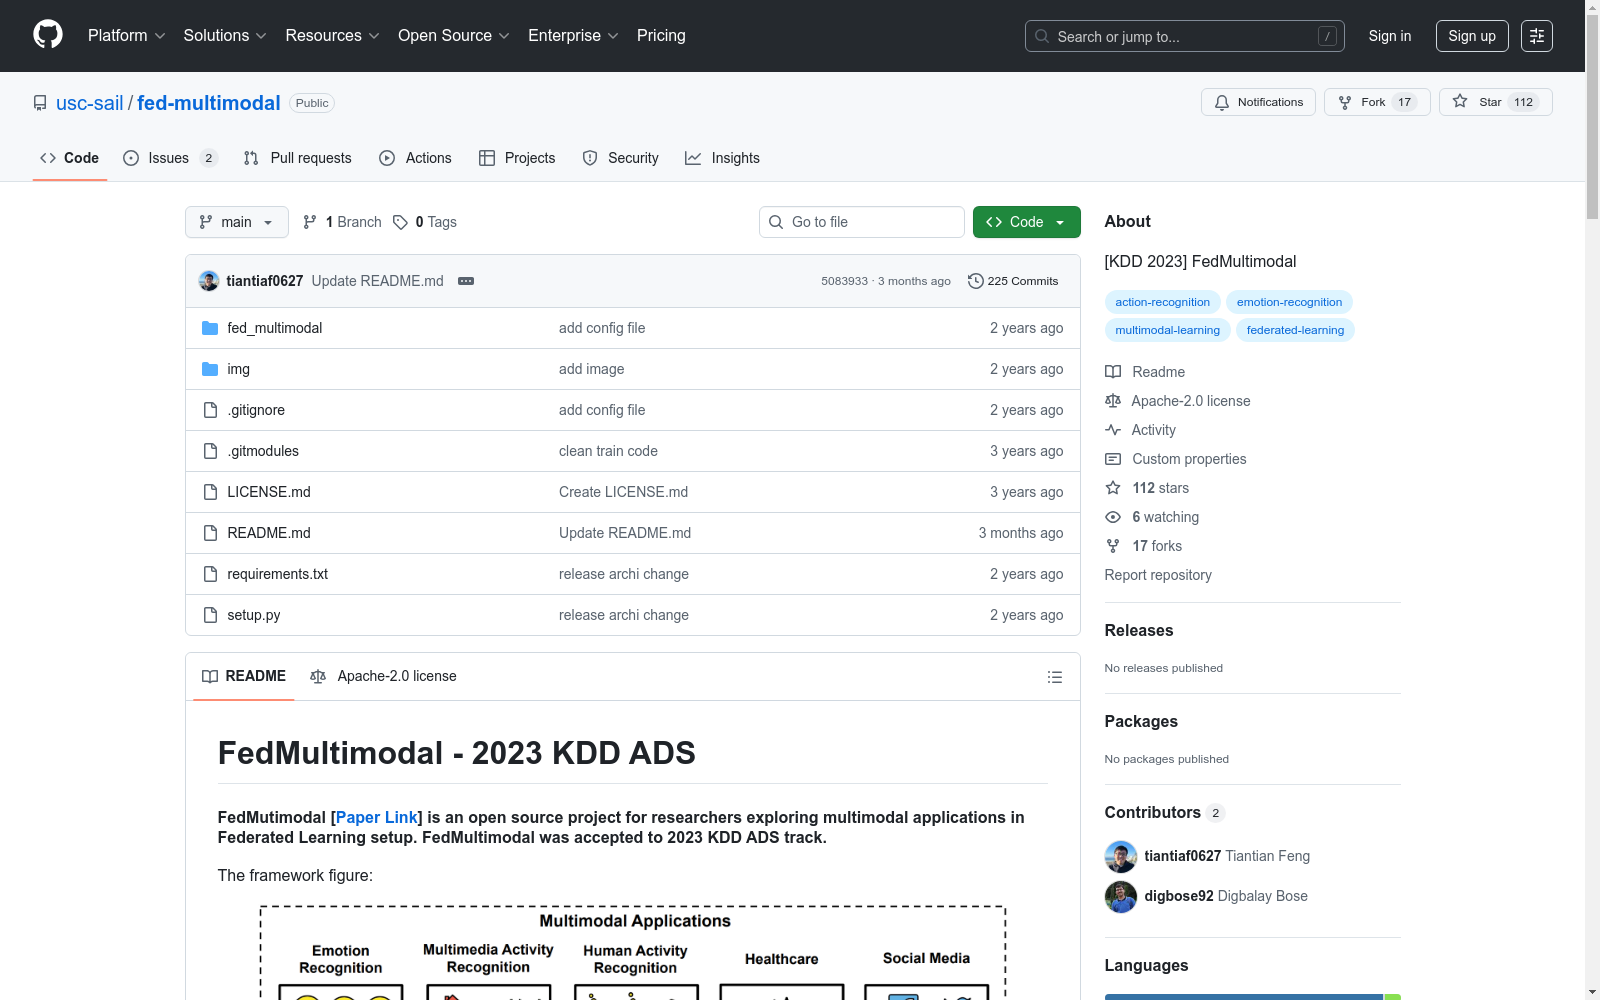Click the img folder icon
The height and width of the screenshot is (1000, 1600).
(x=210, y=369)
